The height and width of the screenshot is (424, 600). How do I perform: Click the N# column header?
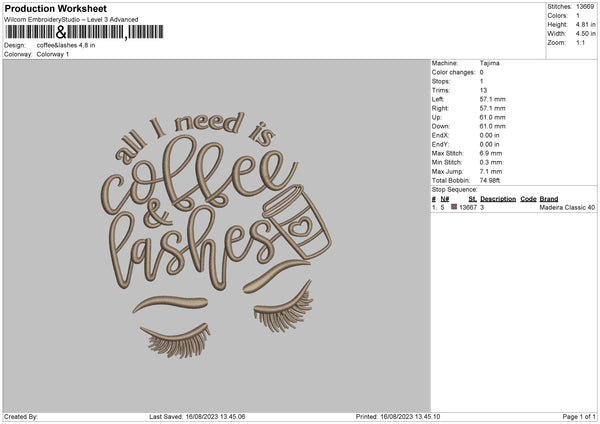(x=445, y=199)
